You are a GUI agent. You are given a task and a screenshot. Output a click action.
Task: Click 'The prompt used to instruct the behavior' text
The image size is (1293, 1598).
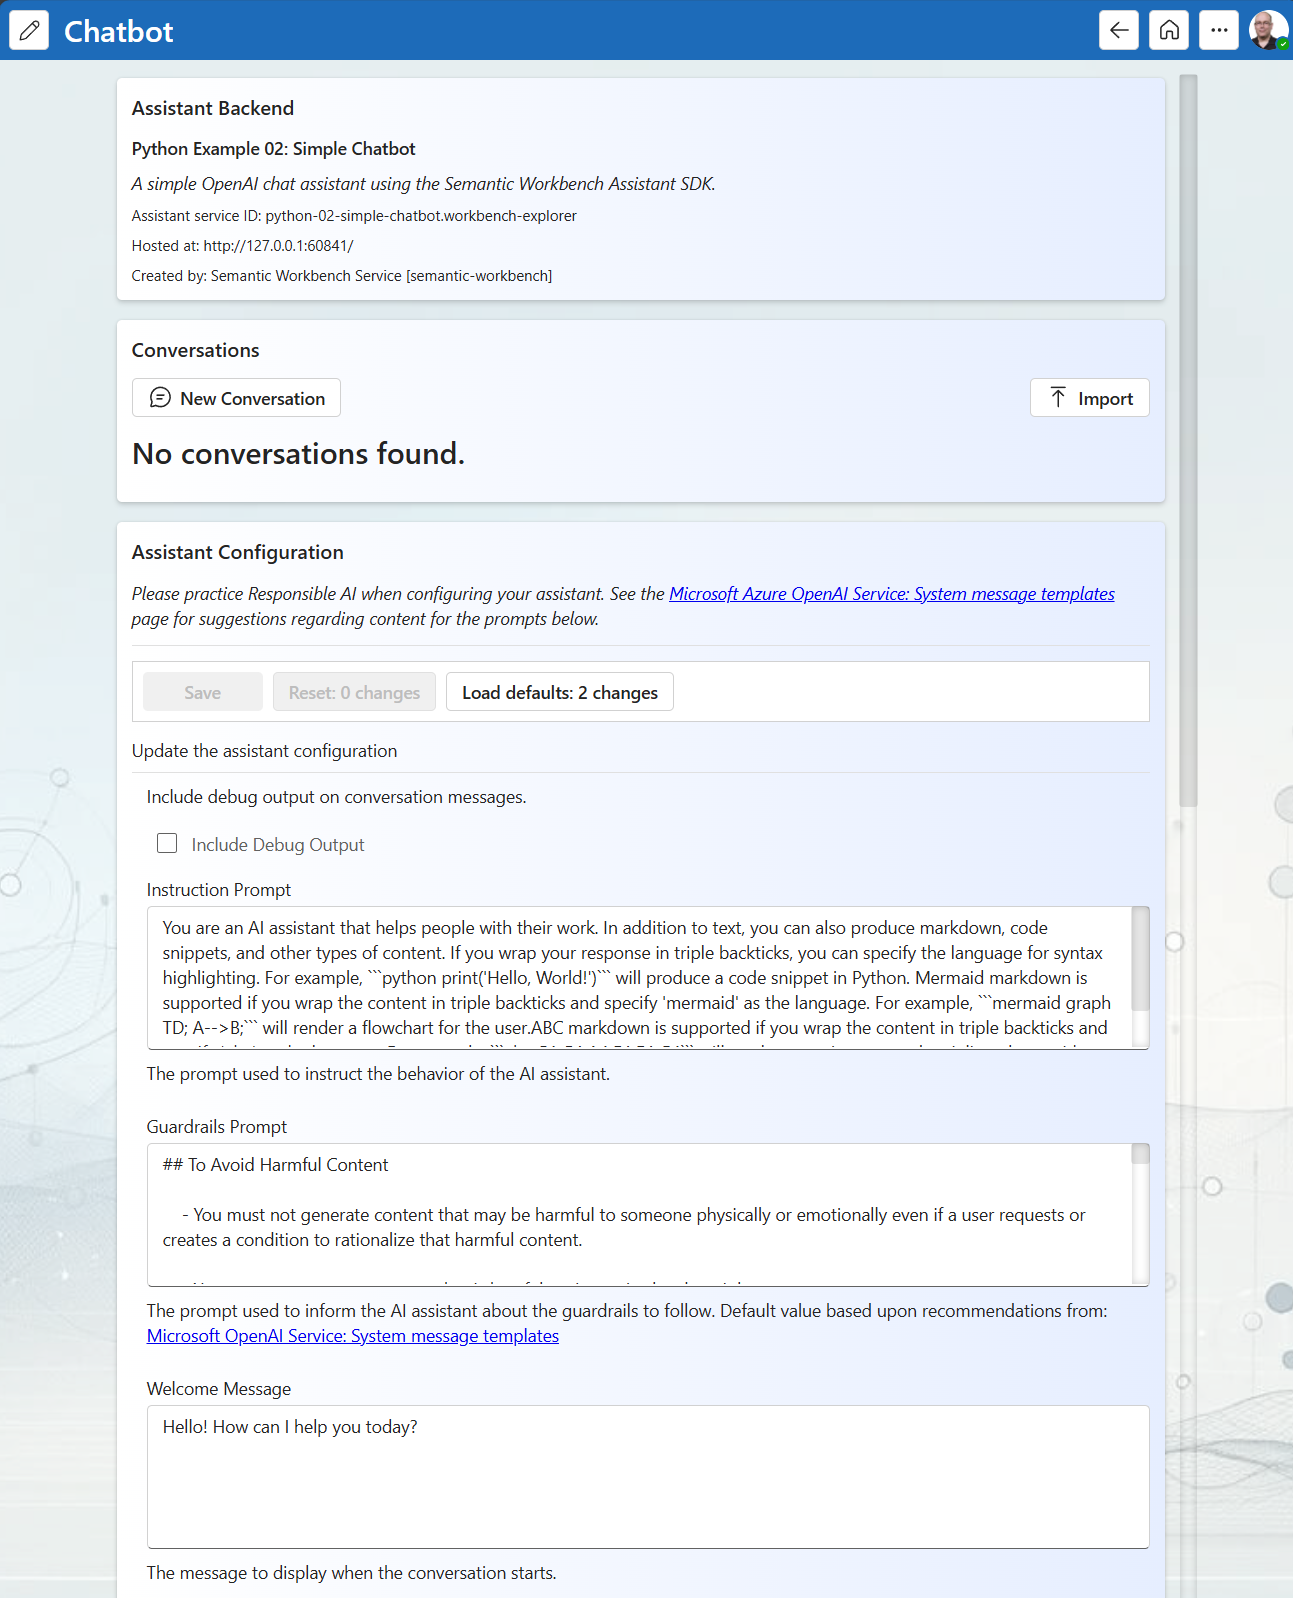[x=378, y=1074]
